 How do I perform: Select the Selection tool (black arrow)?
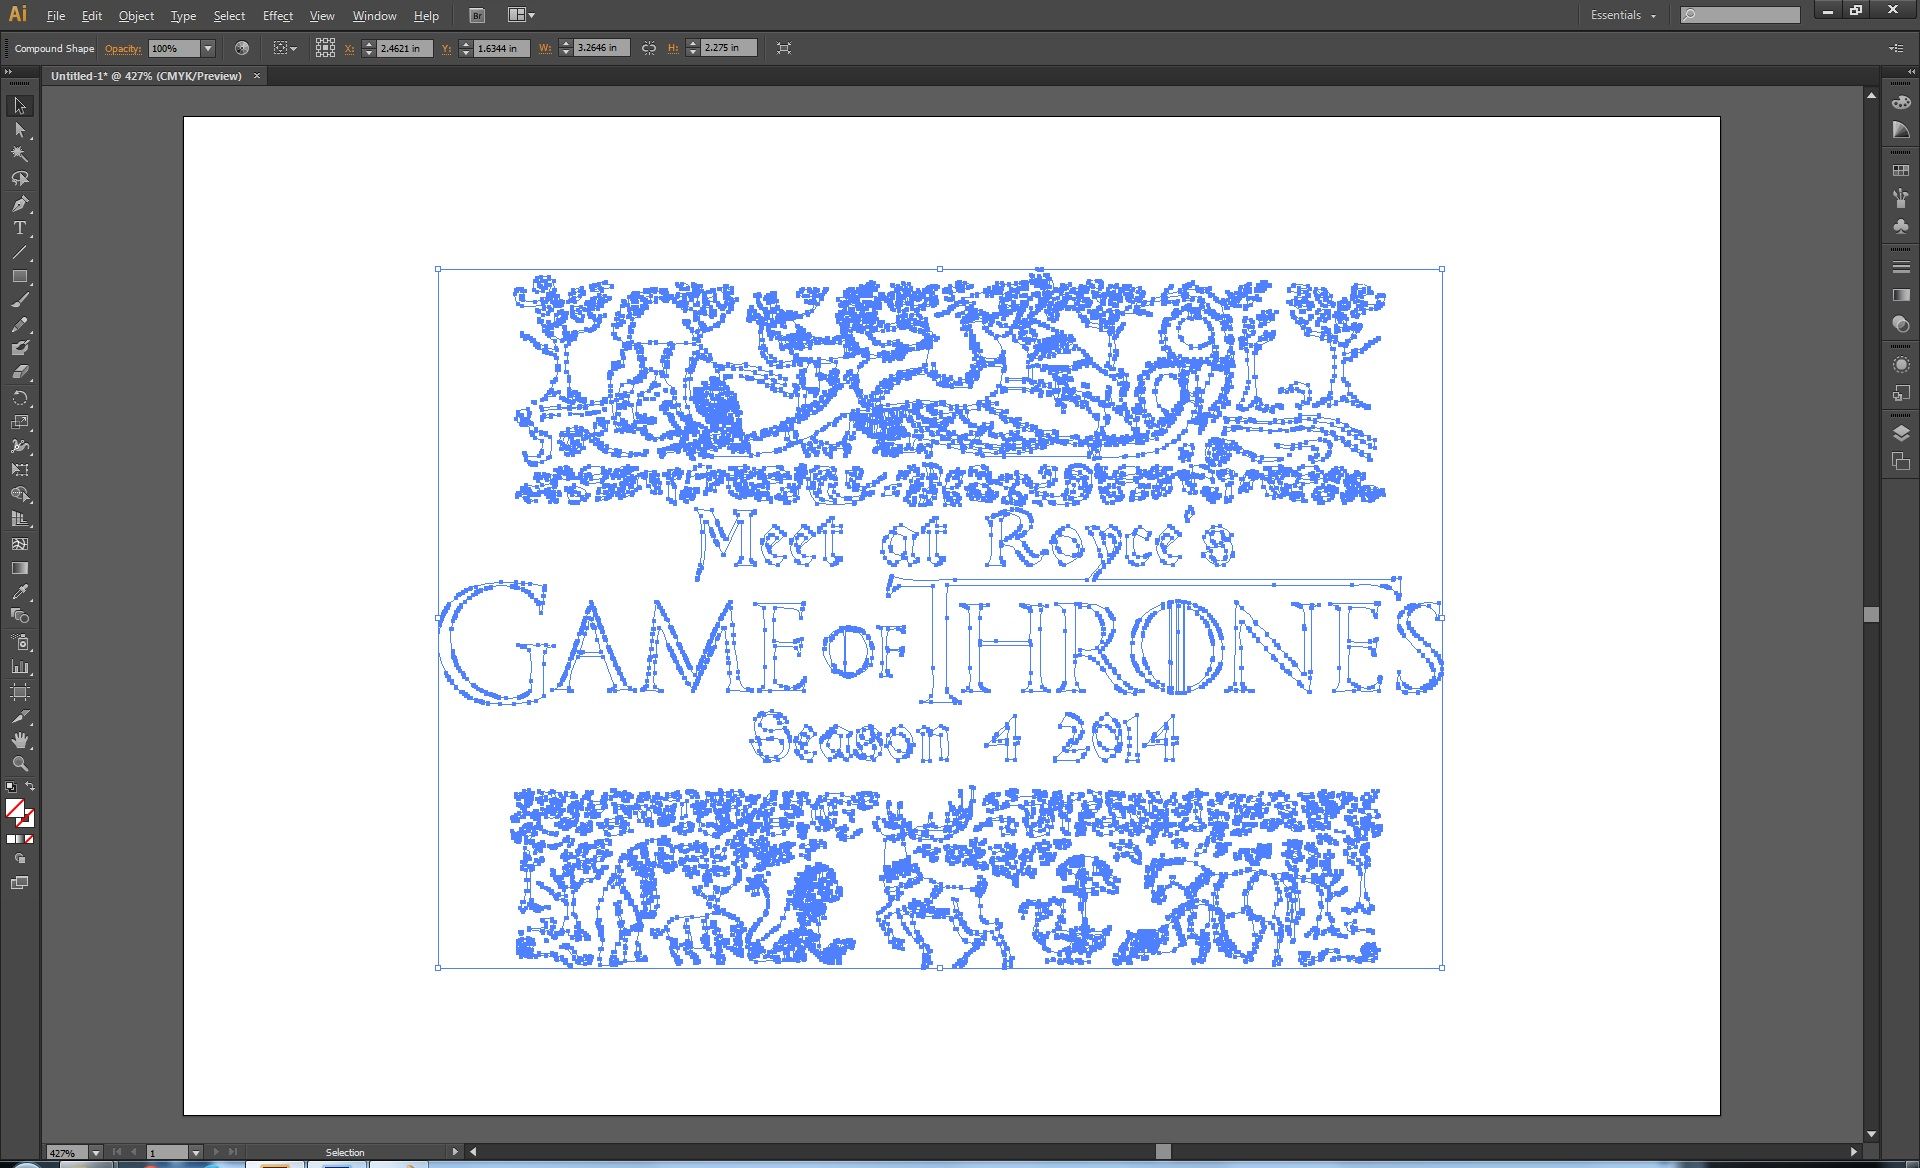click(x=20, y=106)
